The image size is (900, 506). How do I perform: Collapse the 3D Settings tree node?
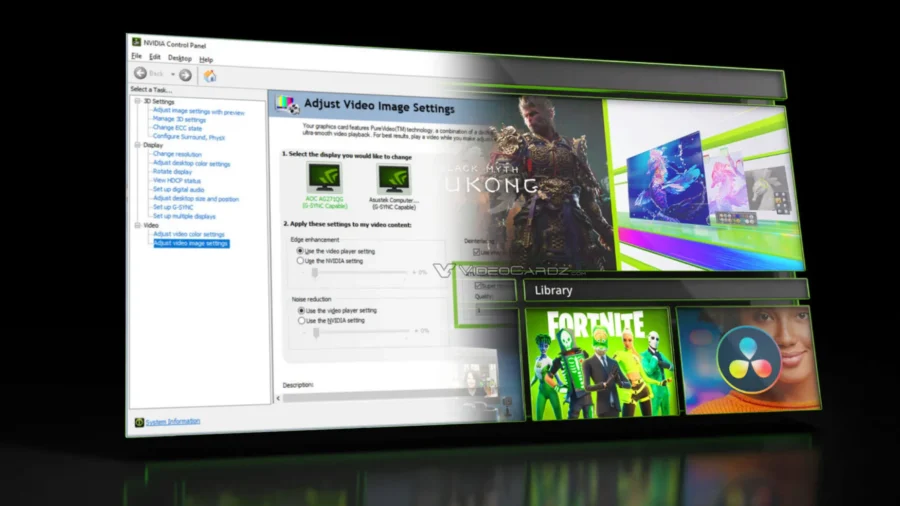138,101
